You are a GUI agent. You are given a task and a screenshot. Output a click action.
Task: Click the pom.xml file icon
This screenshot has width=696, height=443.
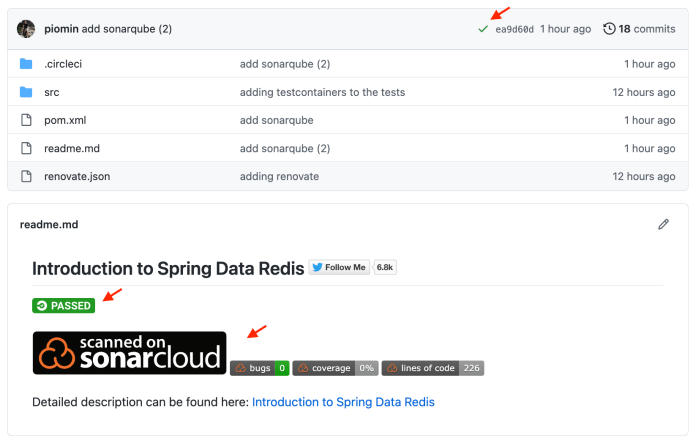pyautogui.click(x=27, y=120)
